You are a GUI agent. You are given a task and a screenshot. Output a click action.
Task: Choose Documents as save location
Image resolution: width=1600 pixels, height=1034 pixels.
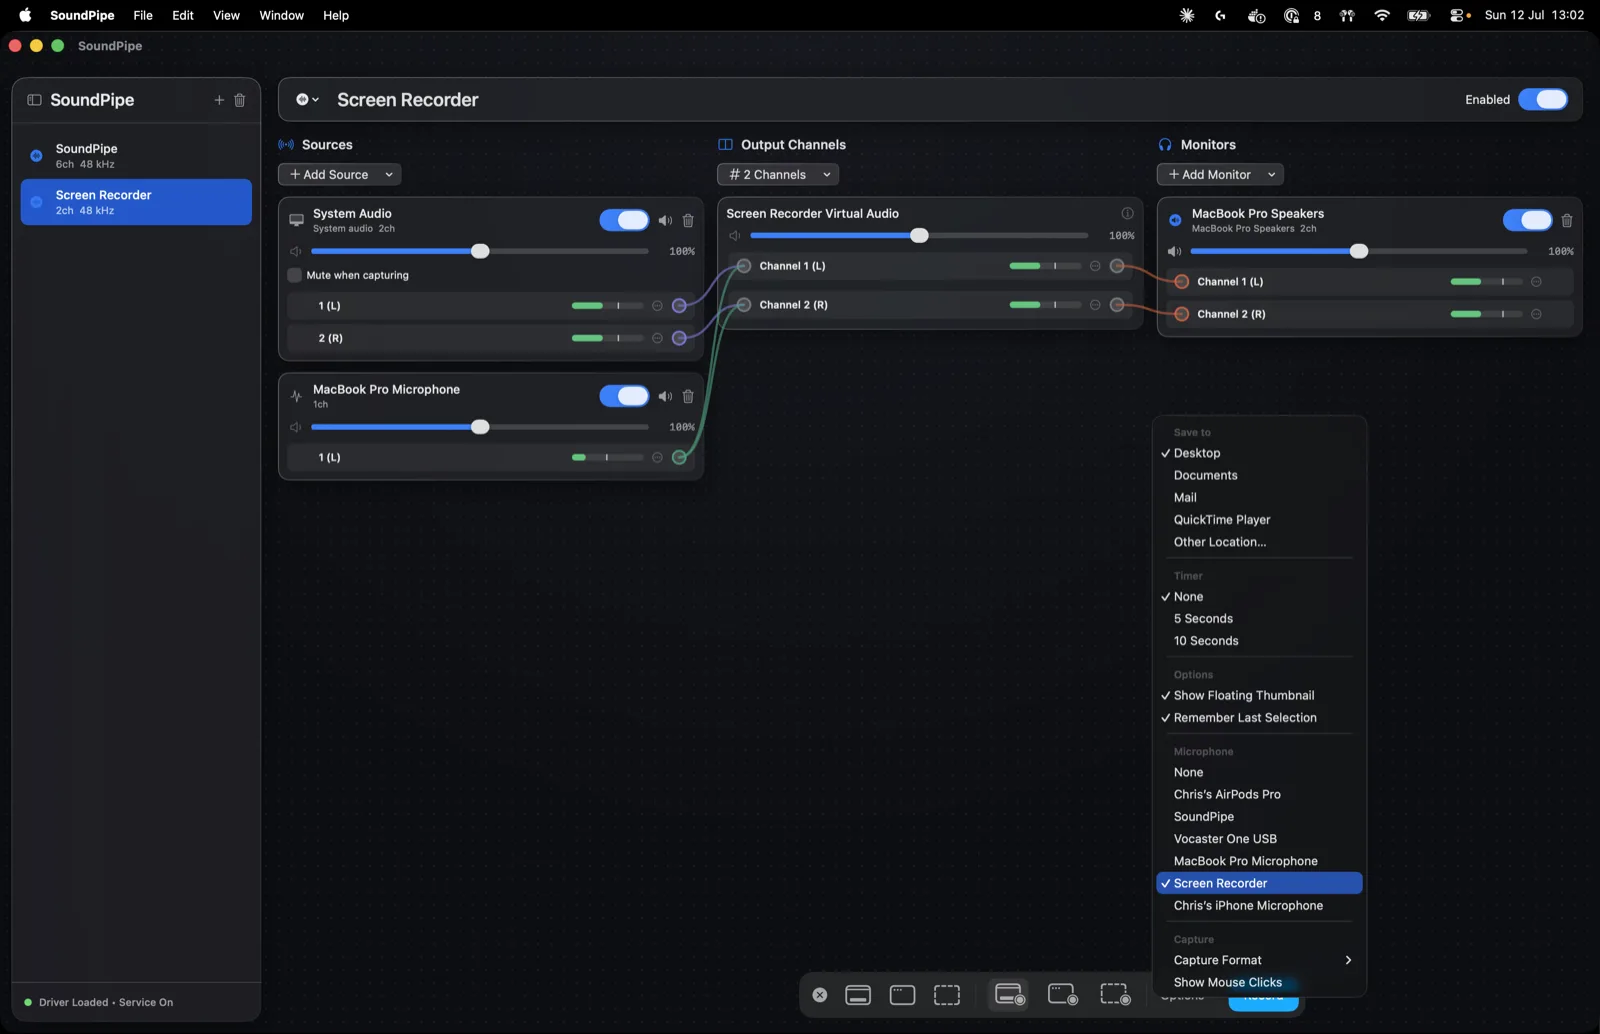pyautogui.click(x=1205, y=475)
